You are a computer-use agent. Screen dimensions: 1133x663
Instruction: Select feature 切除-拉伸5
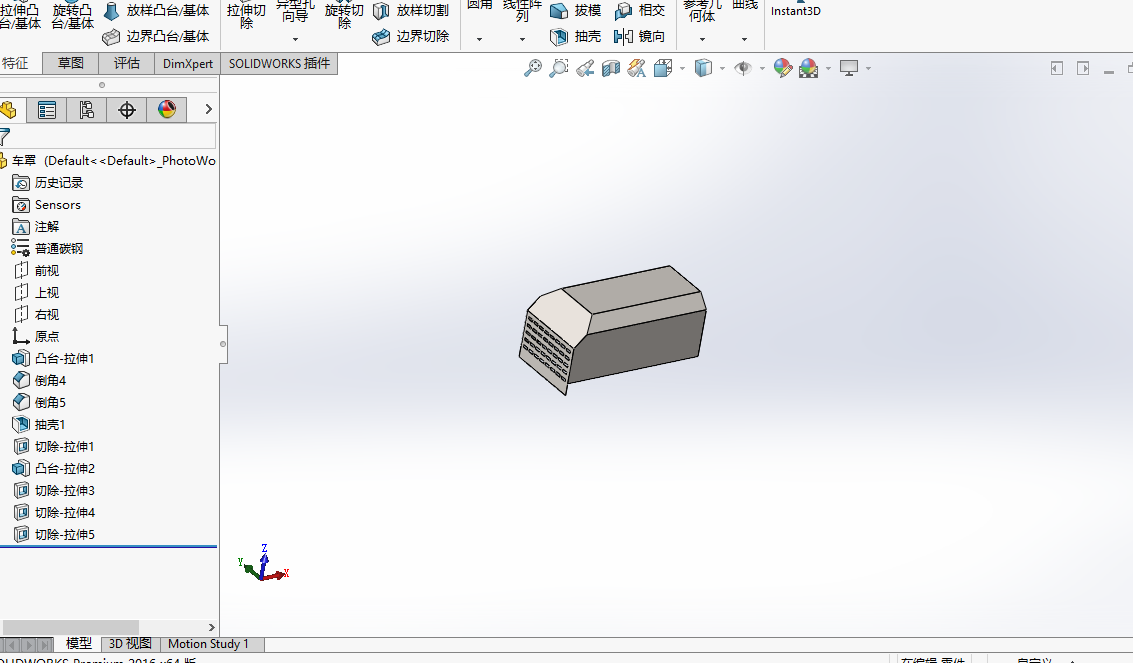pyautogui.click(x=53, y=534)
